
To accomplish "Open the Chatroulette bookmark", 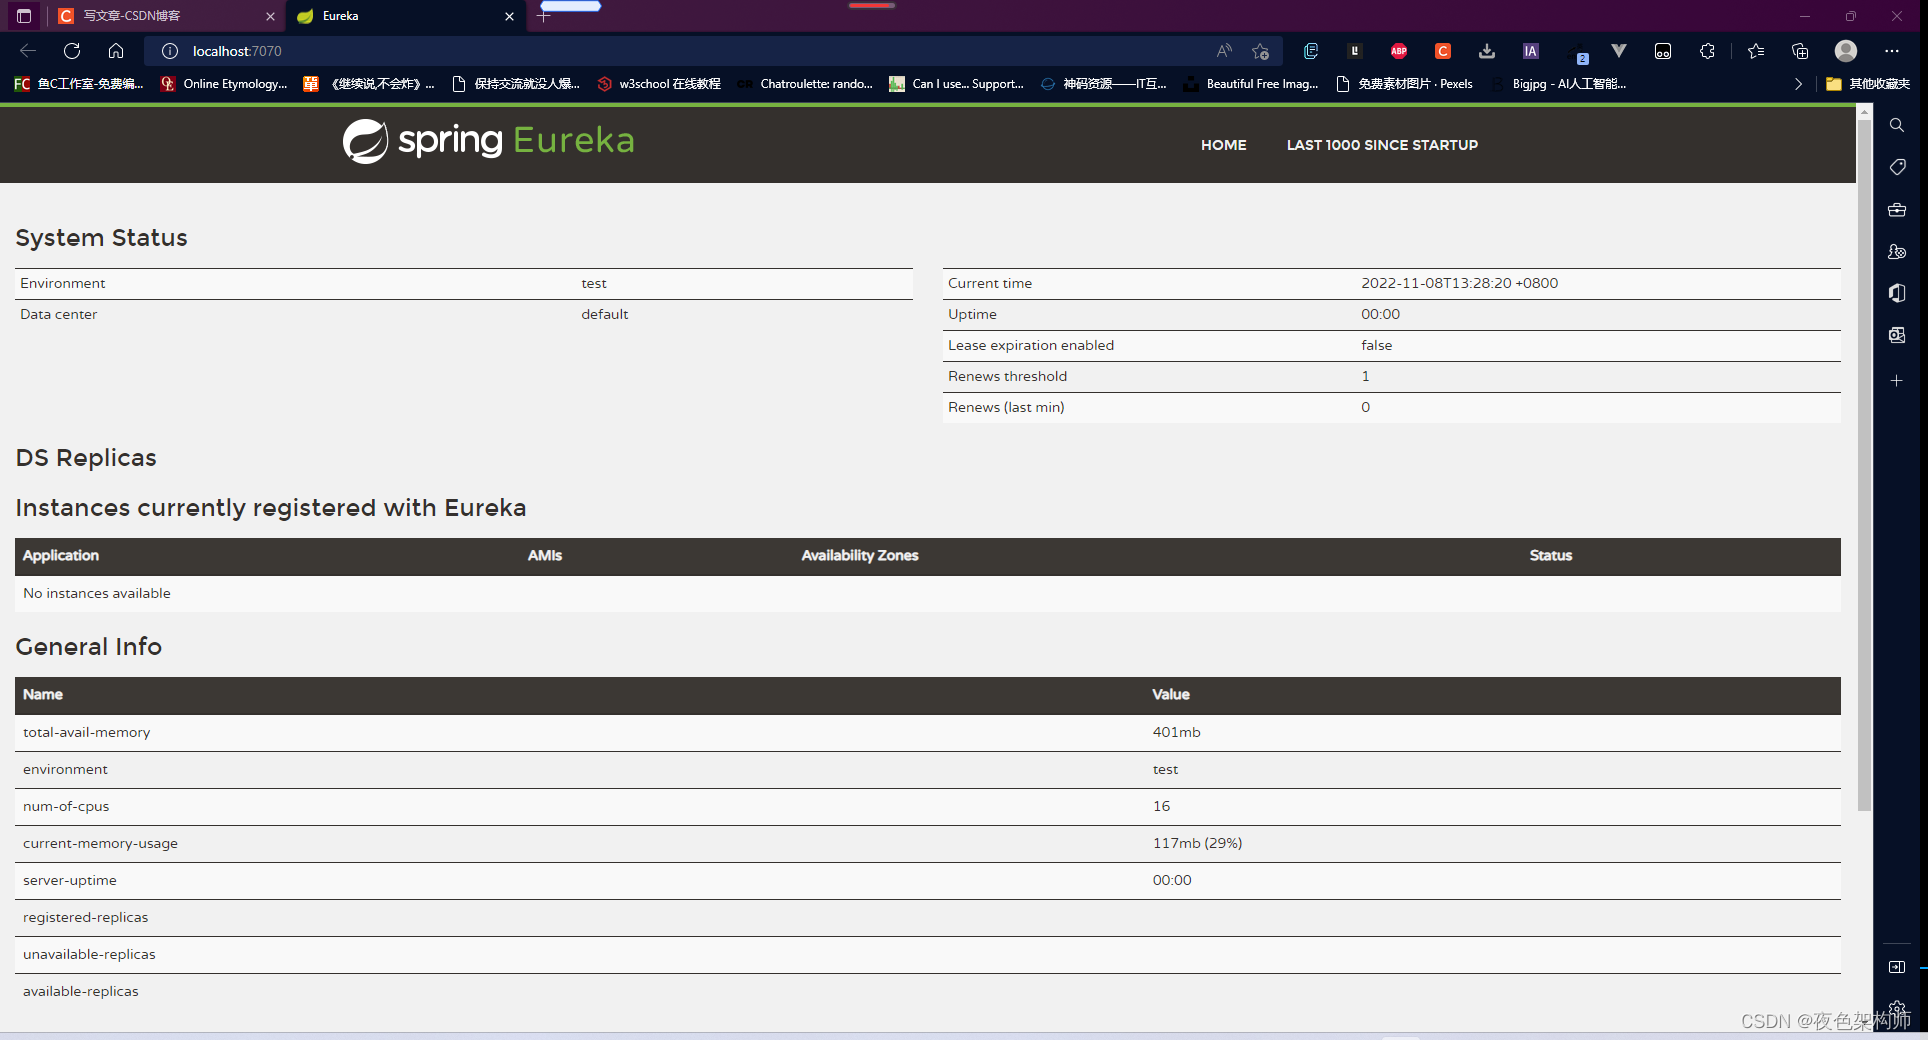I will (x=805, y=84).
